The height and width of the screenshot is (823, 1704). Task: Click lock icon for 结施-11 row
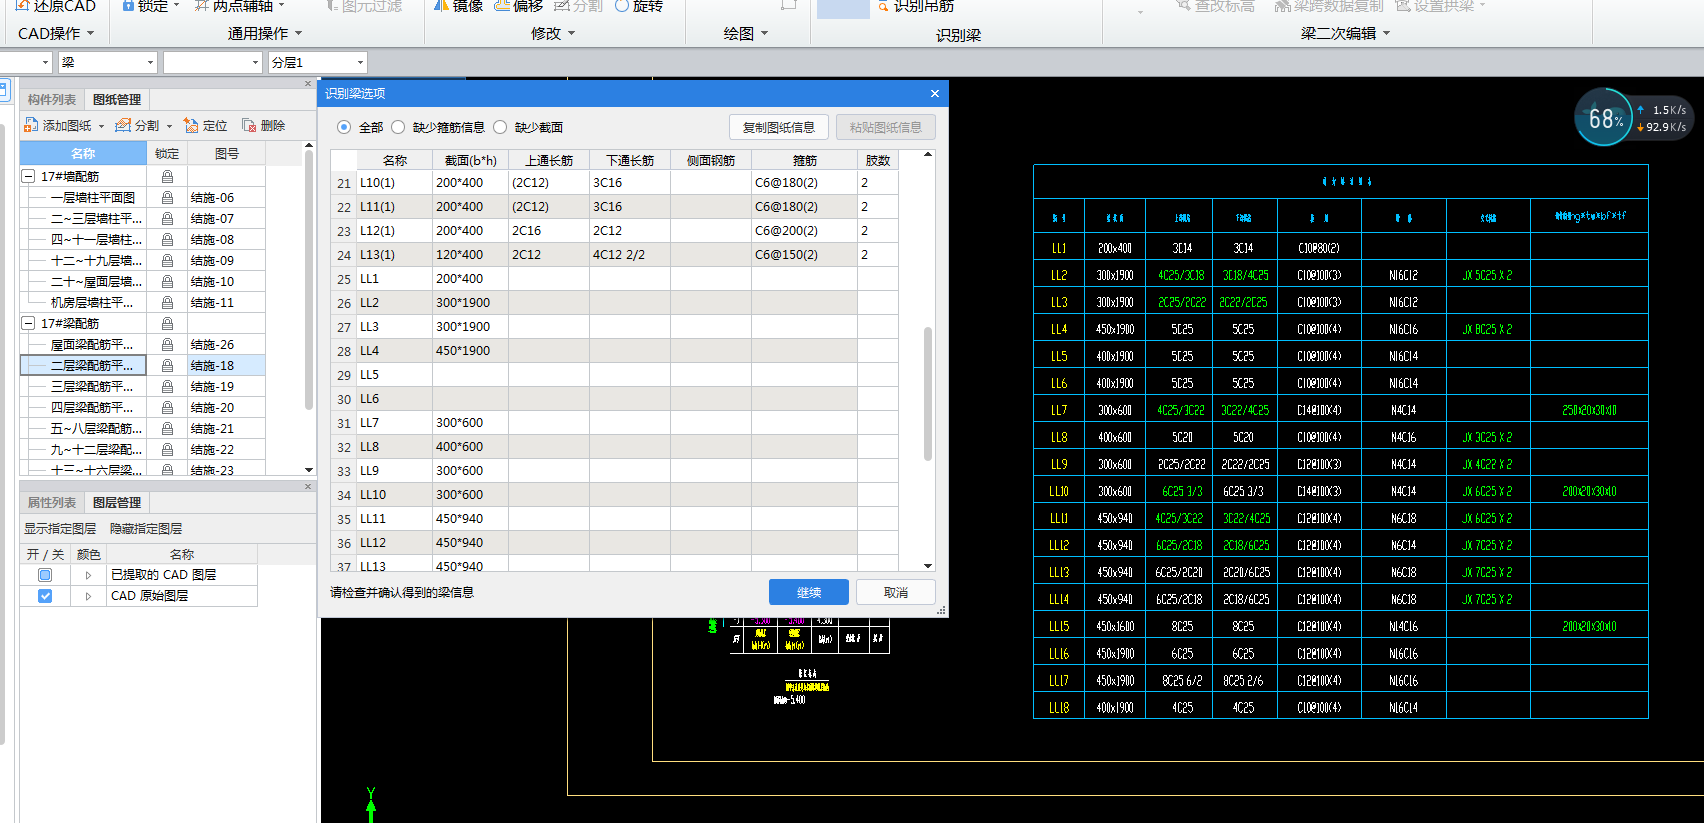pyautogui.click(x=167, y=302)
